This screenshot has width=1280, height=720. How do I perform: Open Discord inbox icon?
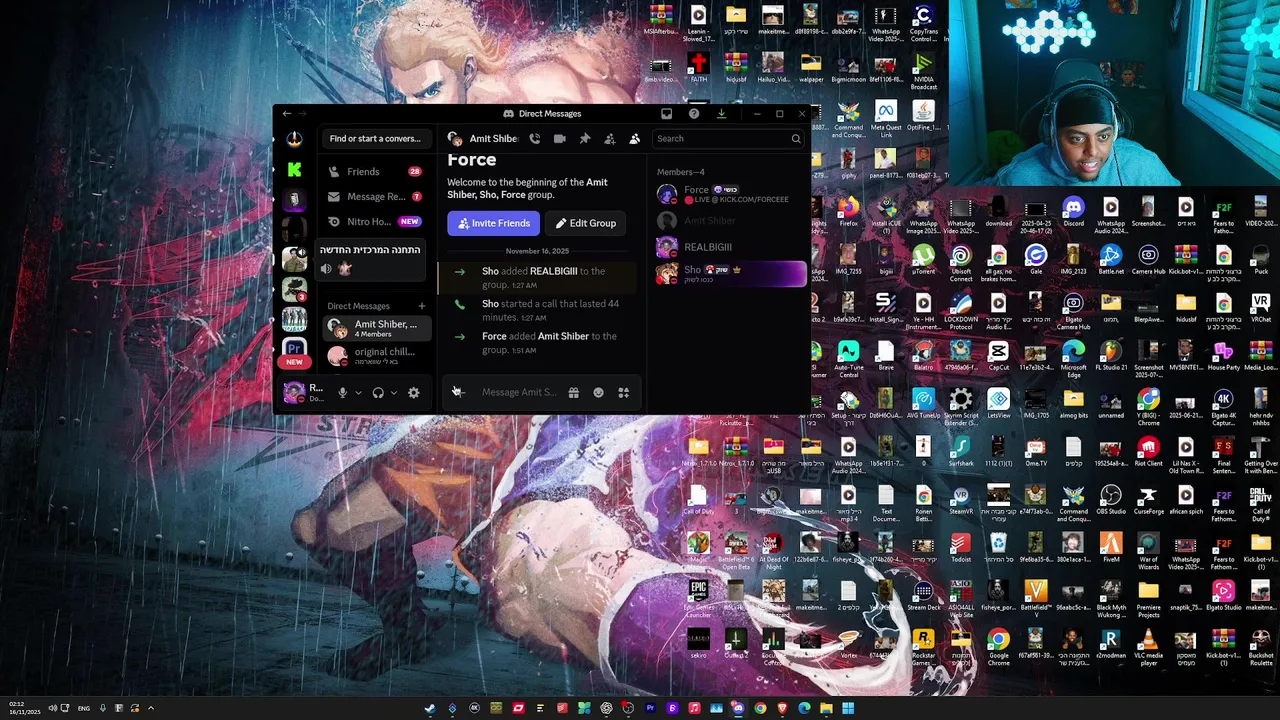pos(667,114)
